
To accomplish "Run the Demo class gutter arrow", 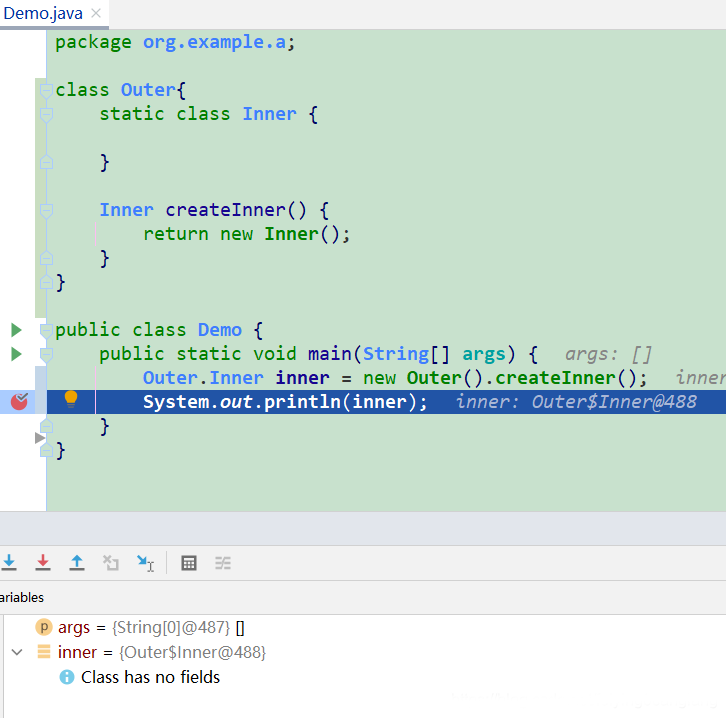I will click(16, 330).
